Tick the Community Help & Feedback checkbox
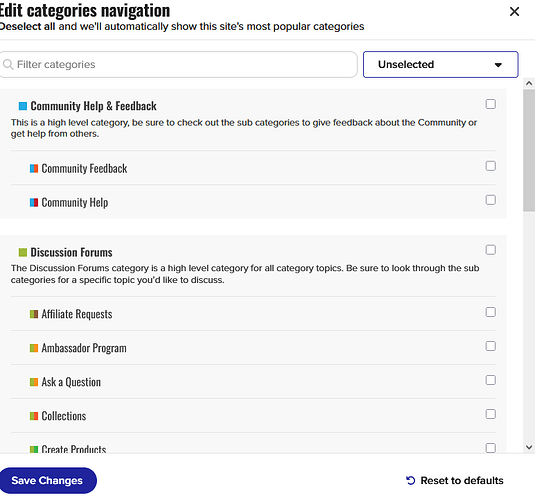Image resolution: width=535 pixels, height=500 pixels. [x=491, y=104]
